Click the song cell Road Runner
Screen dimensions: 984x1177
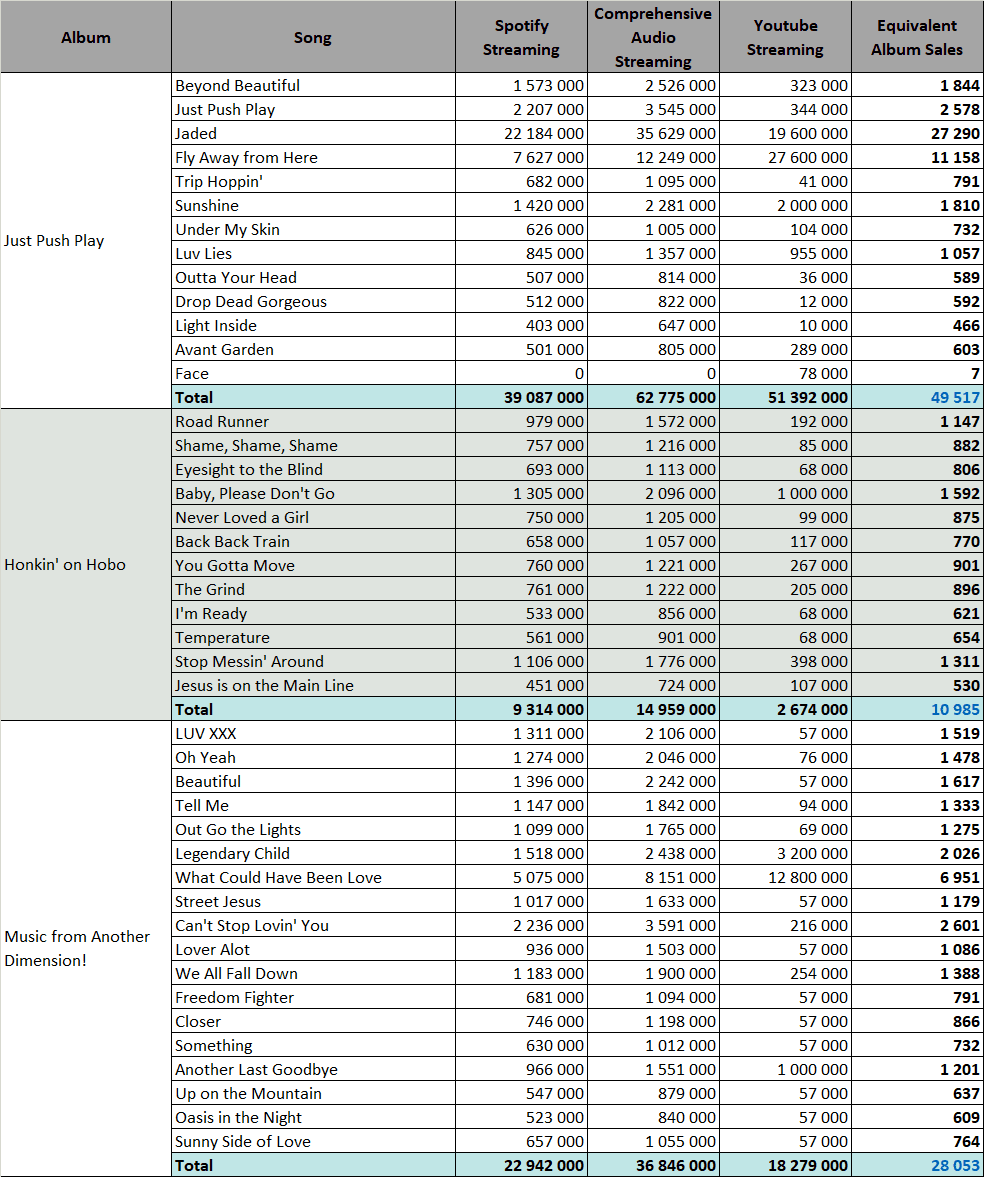313,422
